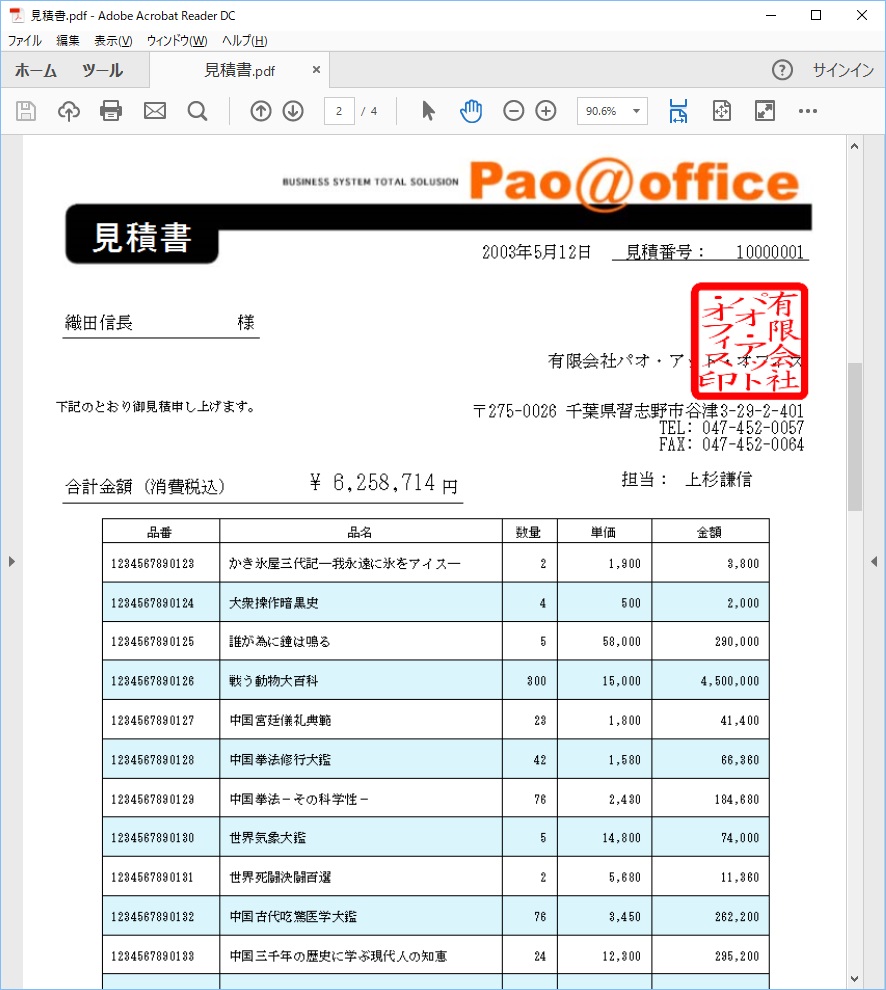
Task: Click the Pao@office logo
Action: click(634, 183)
